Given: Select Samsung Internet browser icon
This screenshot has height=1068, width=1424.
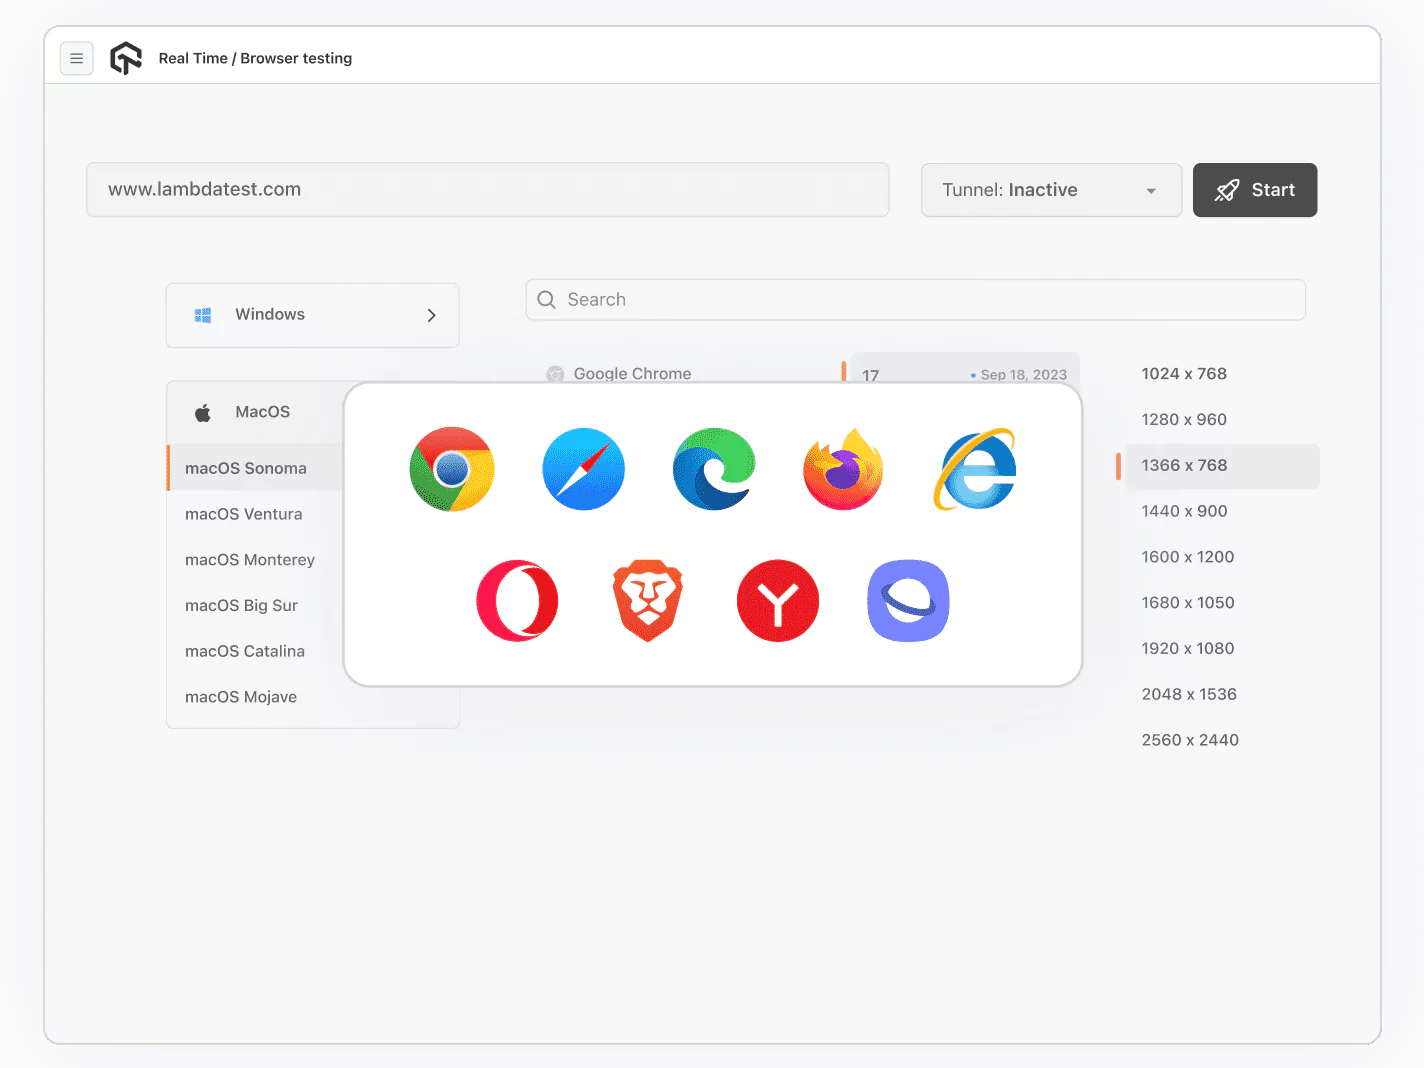Looking at the screenshot, I should (x=908, y=600).
